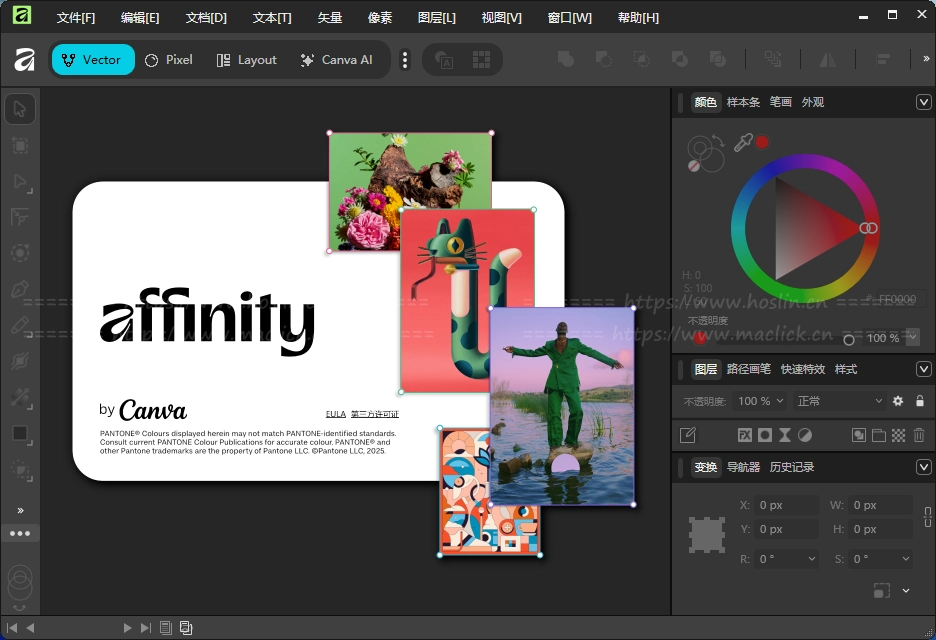Screen dimensions: 936x640
Task: Toggle the layer lock padlock
Action: coord(920,401)
